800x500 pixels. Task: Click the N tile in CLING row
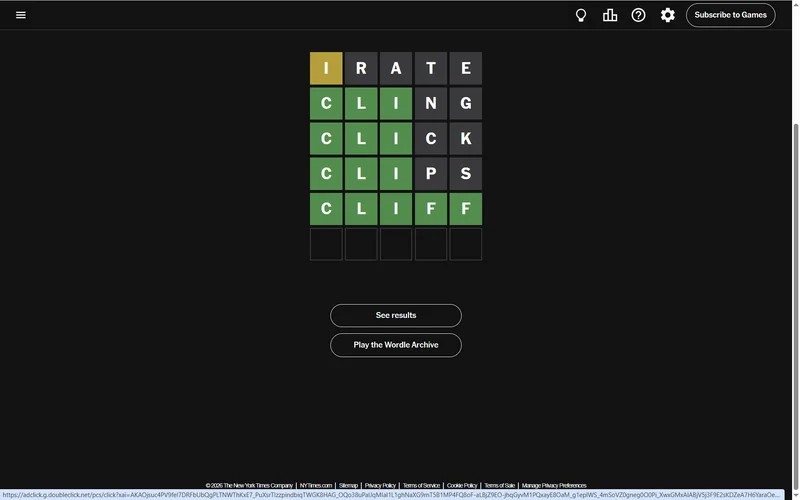tap(431, 104)
